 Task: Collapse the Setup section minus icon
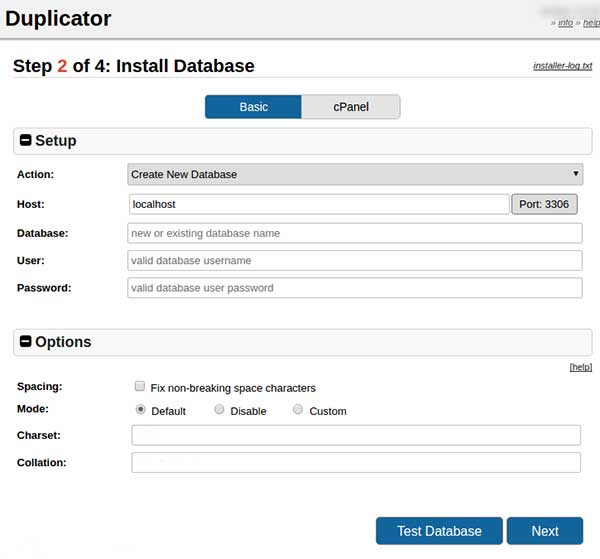coord(25,140)
